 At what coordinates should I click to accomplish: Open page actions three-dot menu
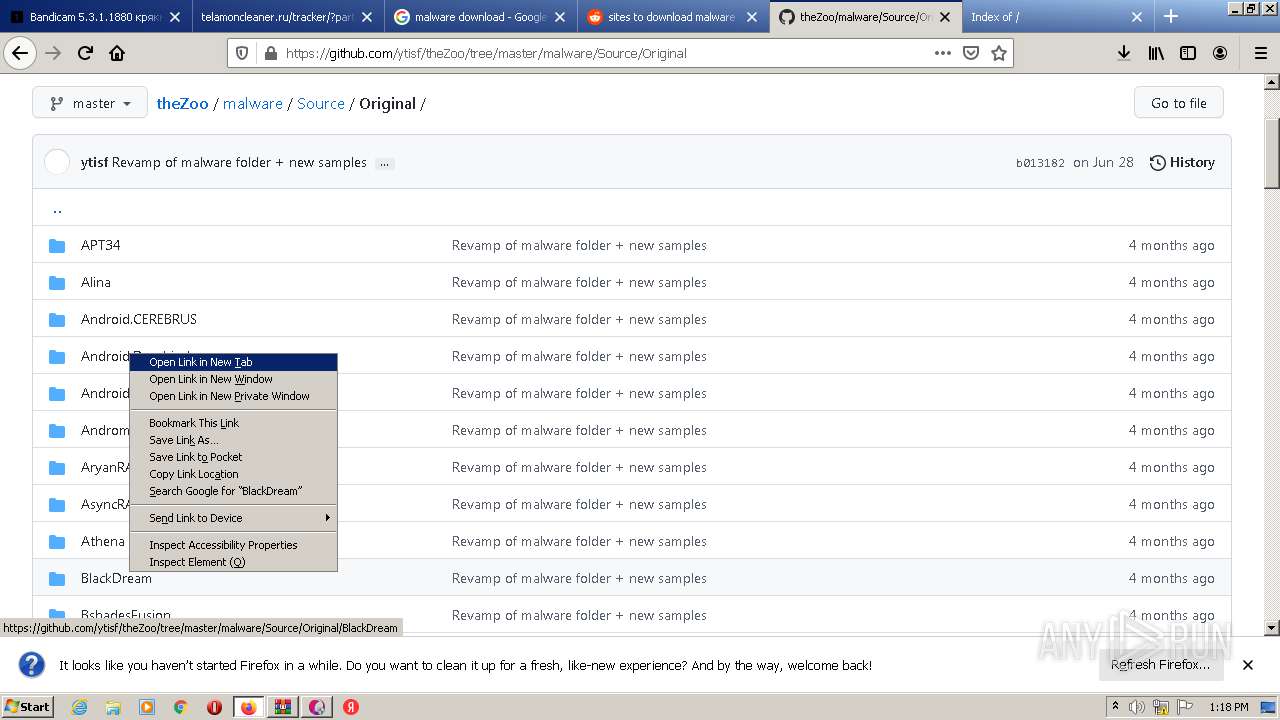[x=943, y=53]
